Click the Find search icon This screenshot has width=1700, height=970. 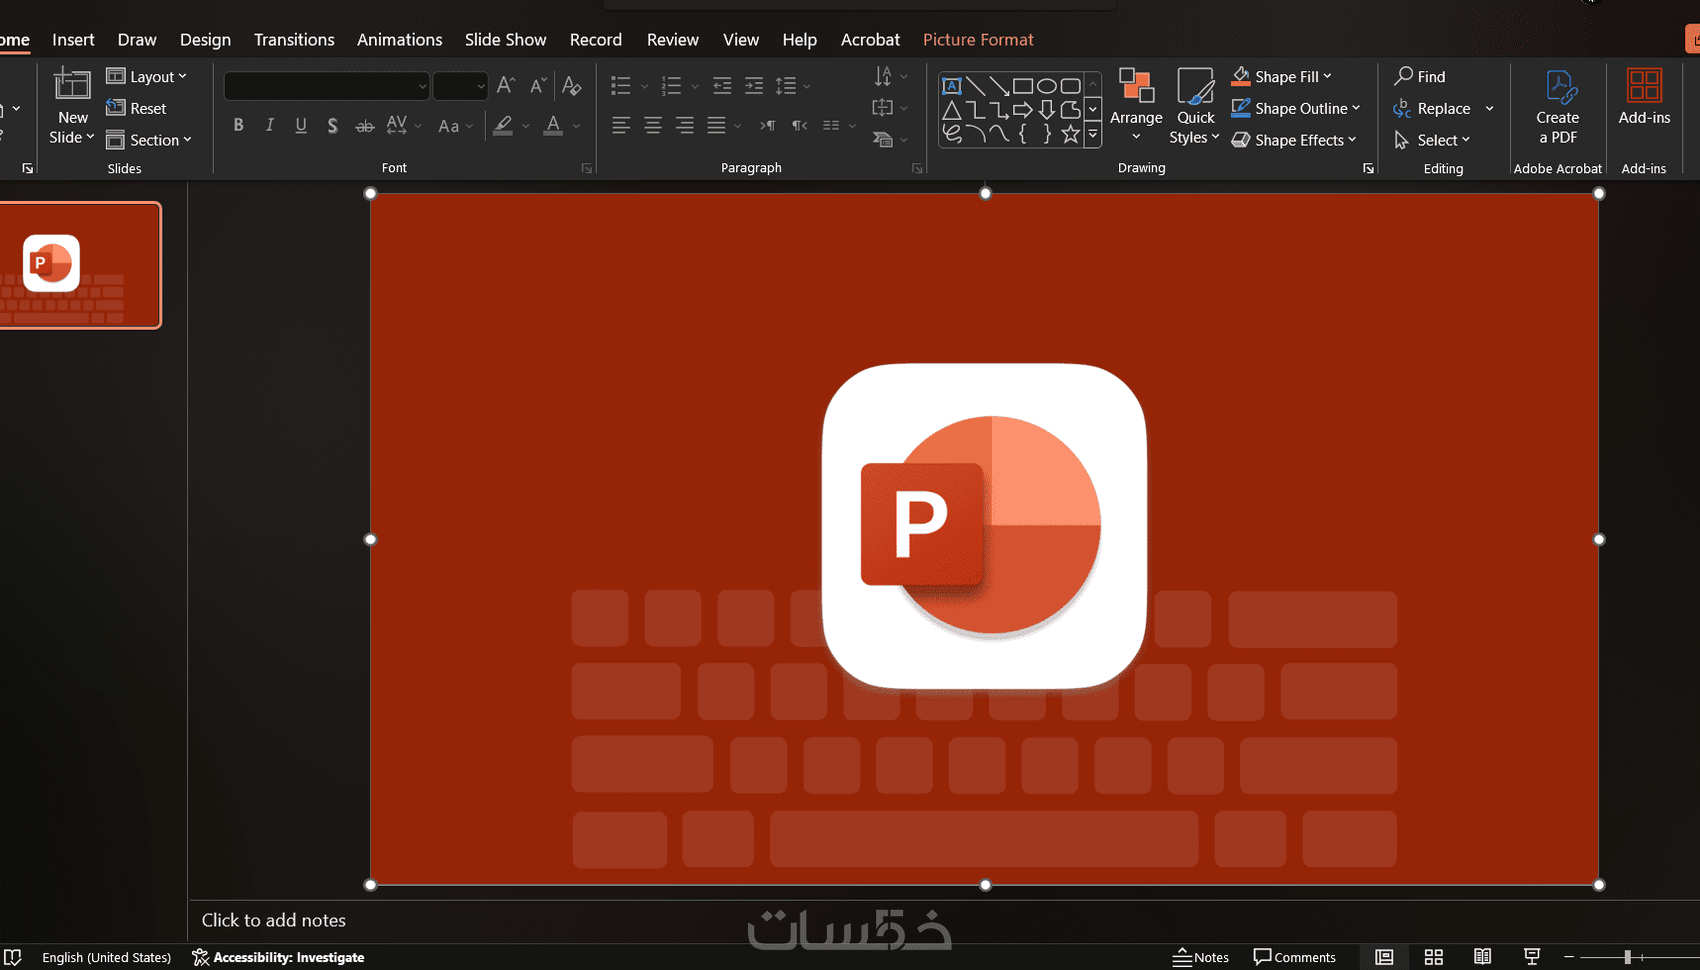click(1404, 76)
